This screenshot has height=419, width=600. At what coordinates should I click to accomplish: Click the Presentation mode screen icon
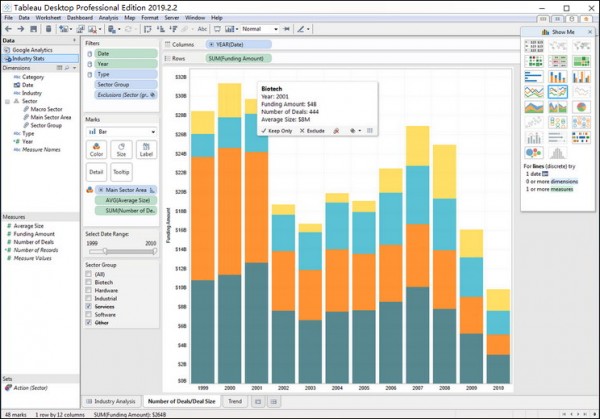(x=217, y=29)
